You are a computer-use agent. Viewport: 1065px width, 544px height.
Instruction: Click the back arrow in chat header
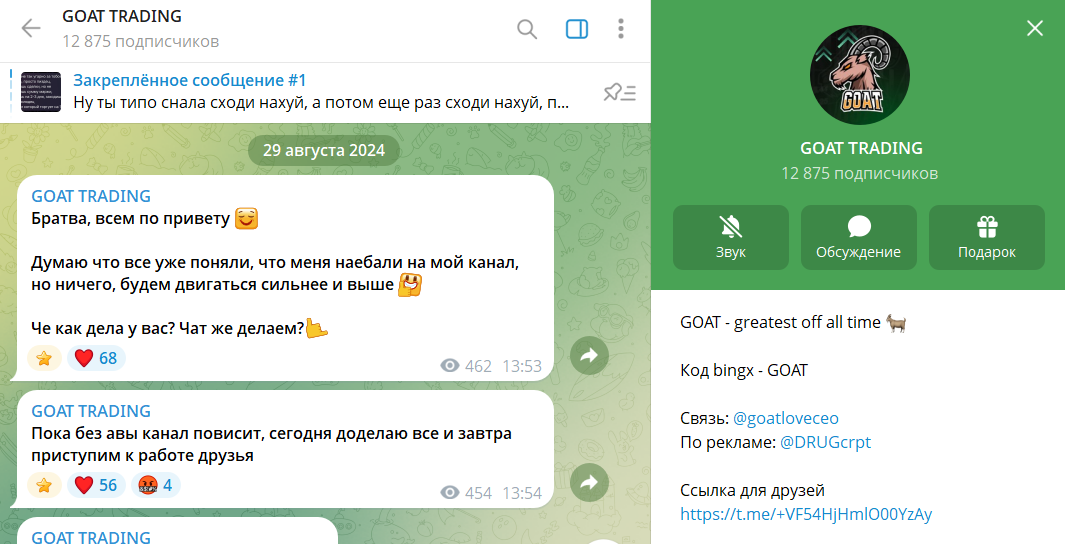(x=31, y=28)
